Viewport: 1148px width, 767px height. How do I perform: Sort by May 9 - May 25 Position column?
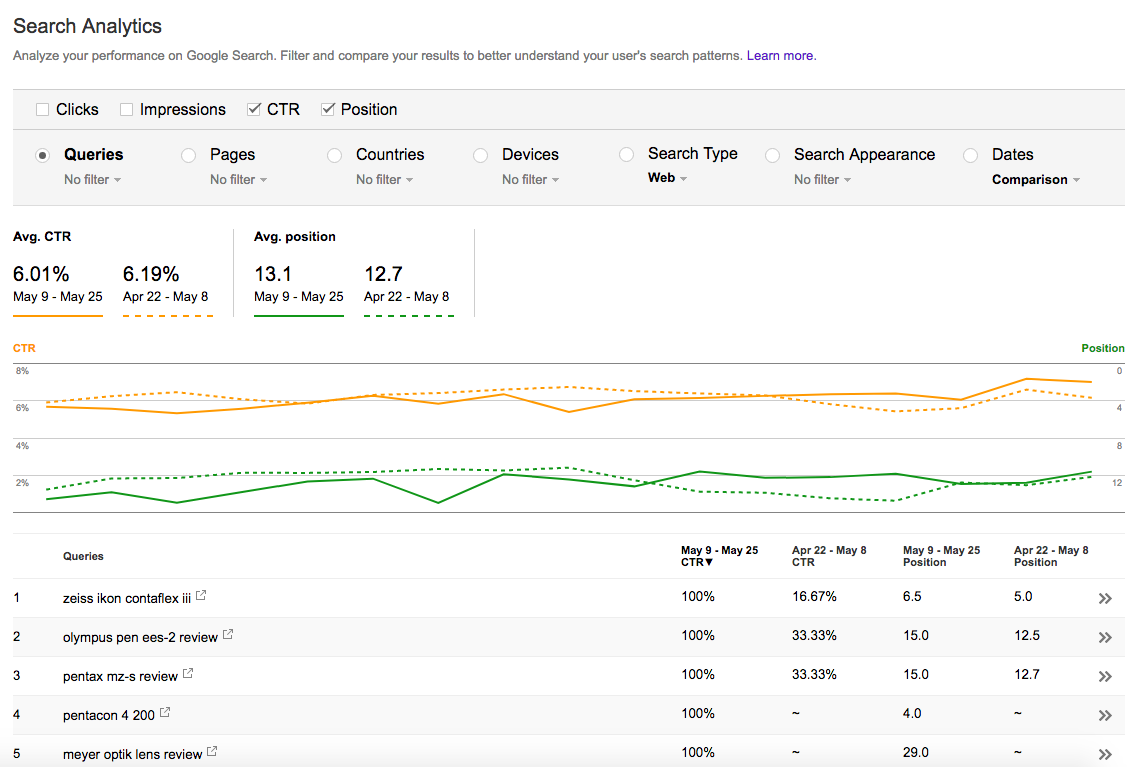click(x=942, y=556)
